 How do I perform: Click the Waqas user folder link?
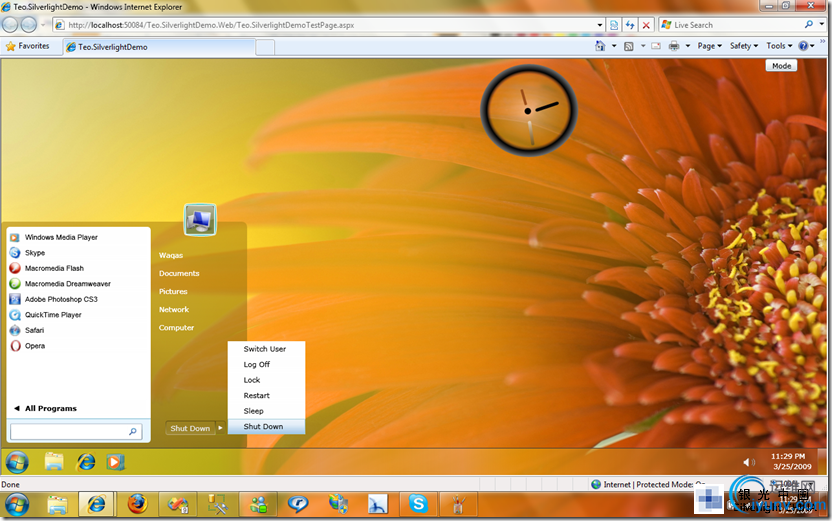click(x=171, y=255)
